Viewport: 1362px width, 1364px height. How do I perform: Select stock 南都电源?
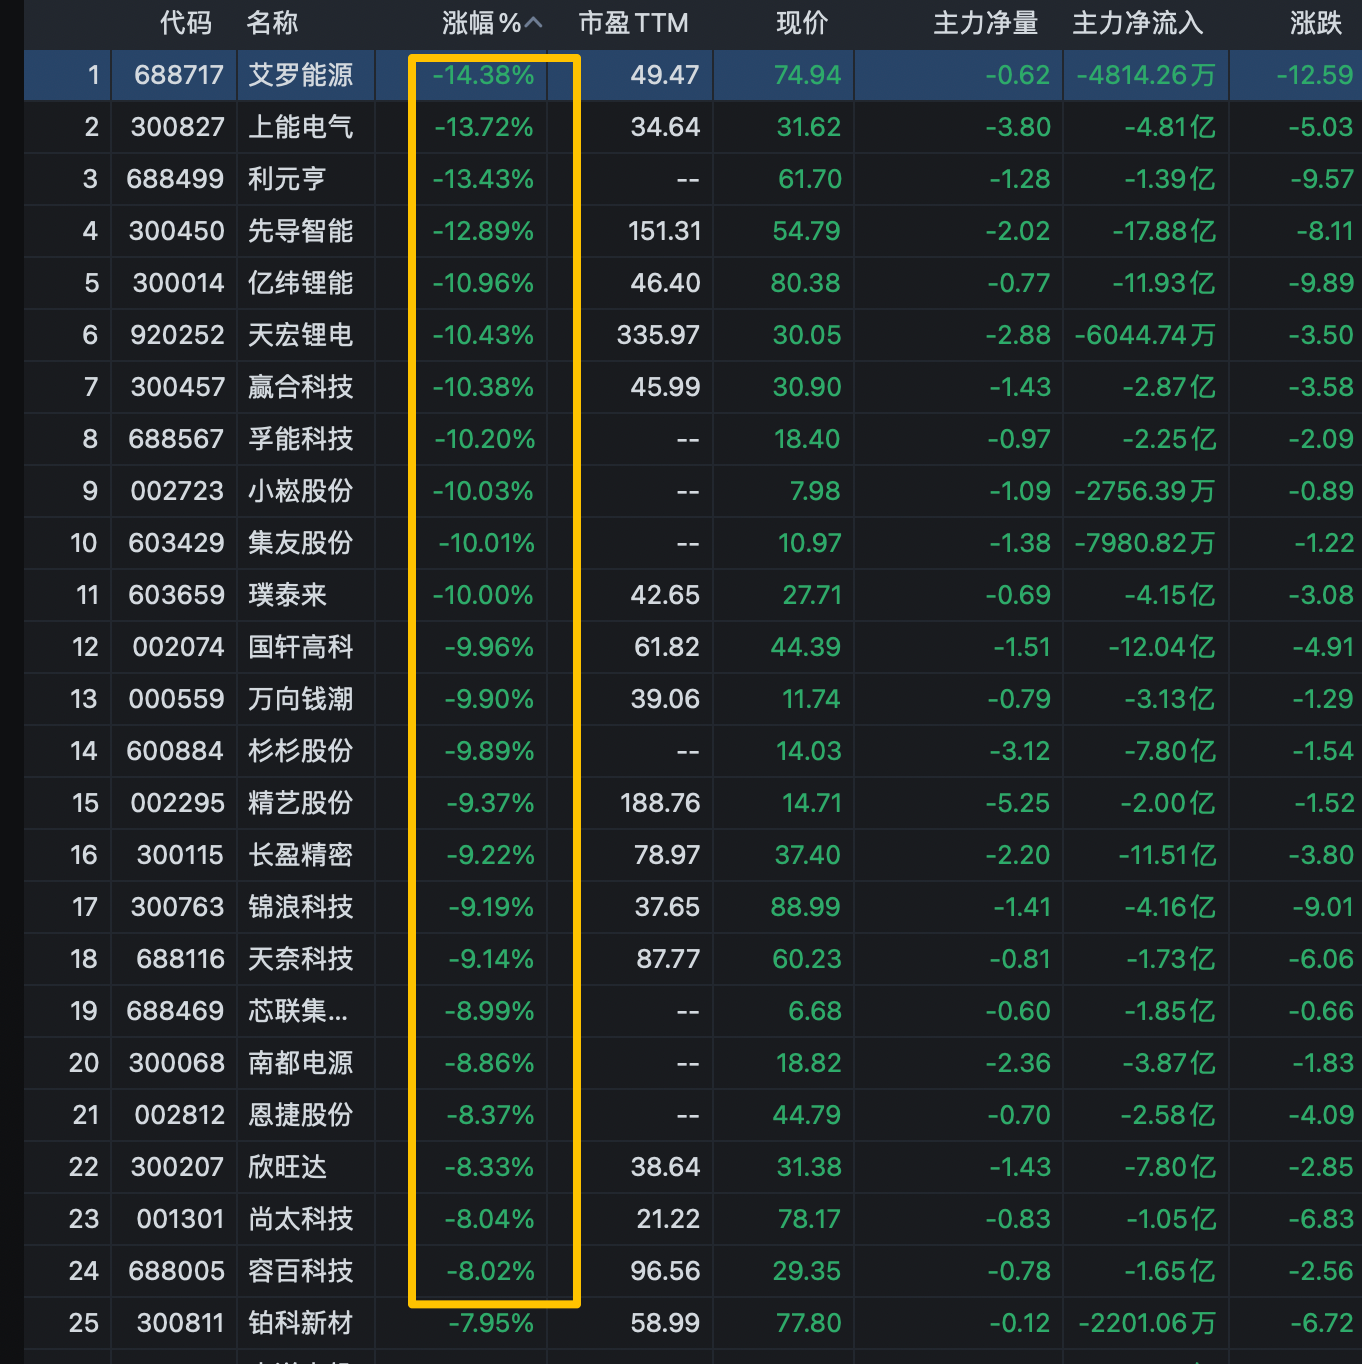pyautogui.click(x=301, y=1063)
